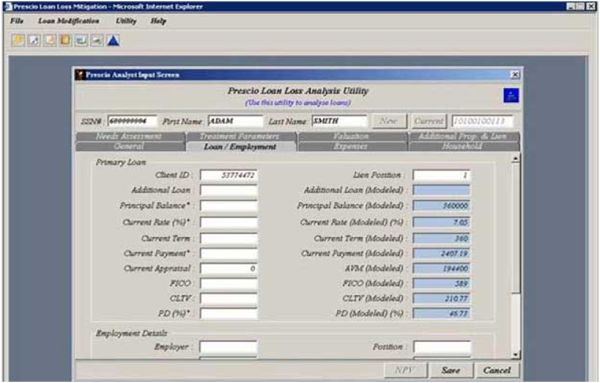This screenshot has width=600, height=383.
Task: Click the Cancel button
Action: tap(497, 370)
